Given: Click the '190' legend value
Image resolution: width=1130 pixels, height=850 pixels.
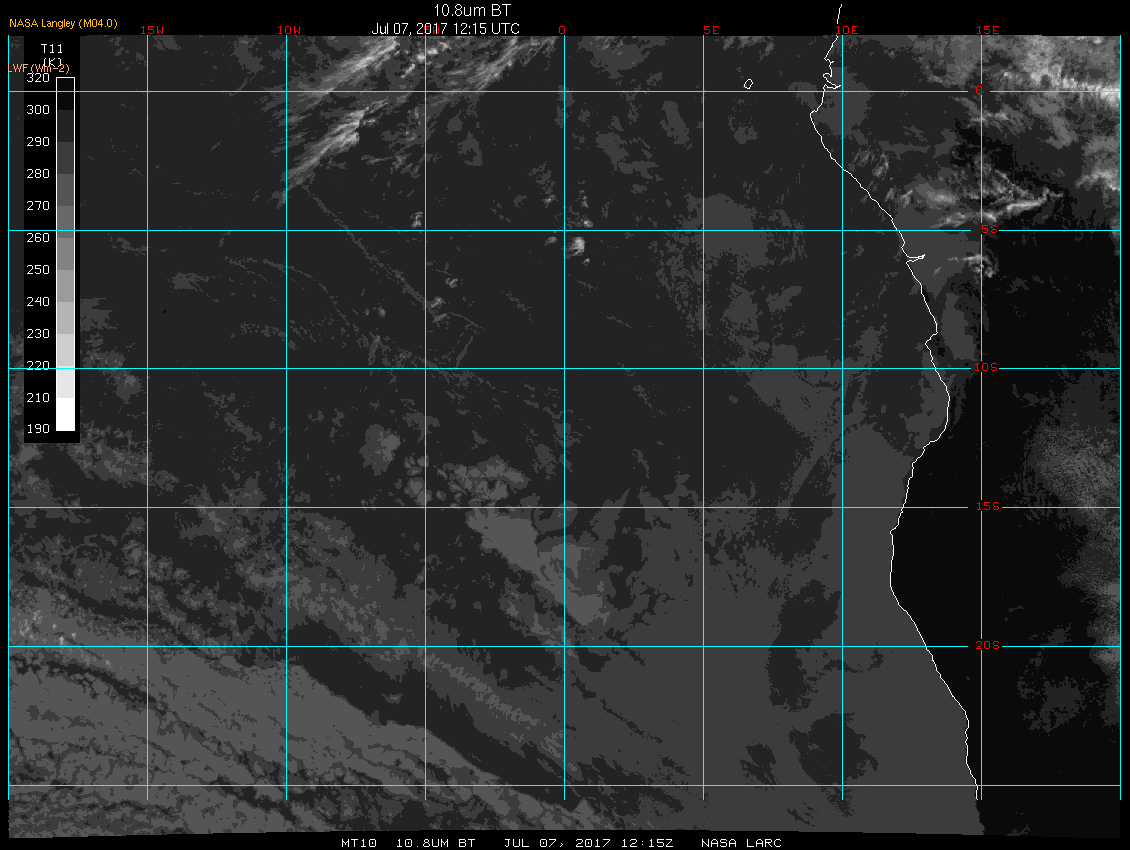Looking at the screenshot, I should (38, 429).
